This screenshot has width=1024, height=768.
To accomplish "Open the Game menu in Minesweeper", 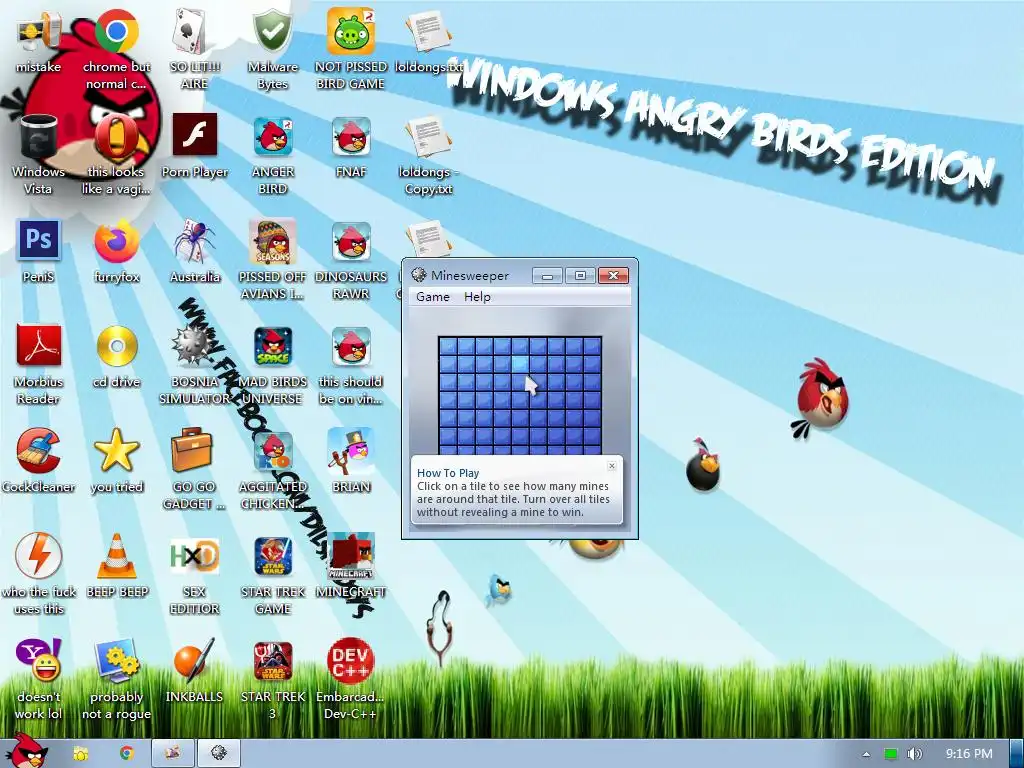I will tap(432, 296).
